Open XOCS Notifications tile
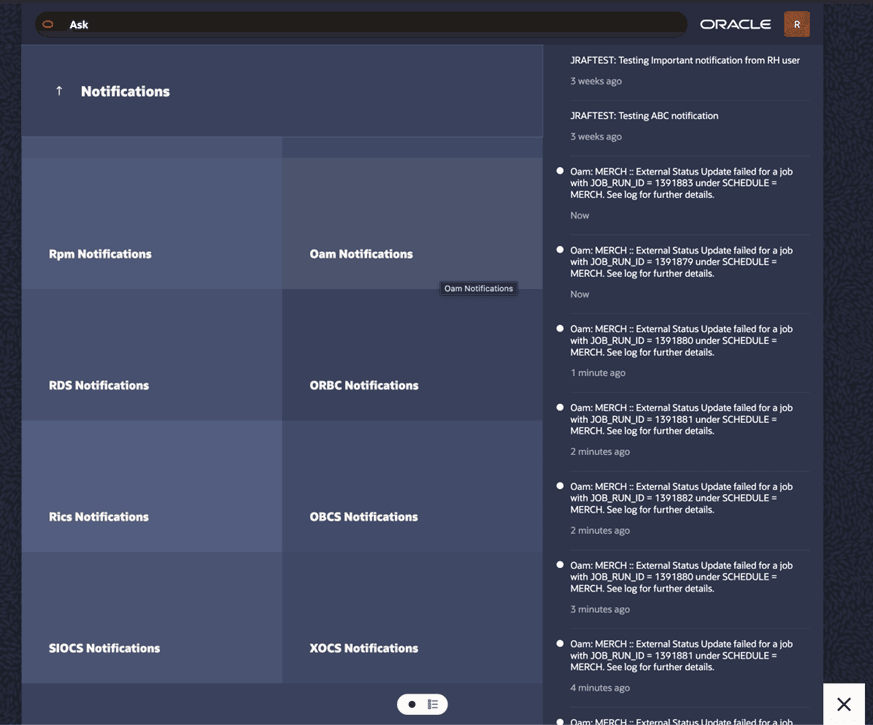873x725 pixels. point(413,618)
